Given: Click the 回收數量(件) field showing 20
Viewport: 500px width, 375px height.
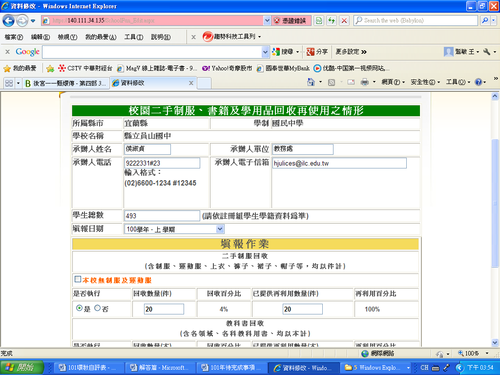Looking at the screenshot, I should click(164, 309).
